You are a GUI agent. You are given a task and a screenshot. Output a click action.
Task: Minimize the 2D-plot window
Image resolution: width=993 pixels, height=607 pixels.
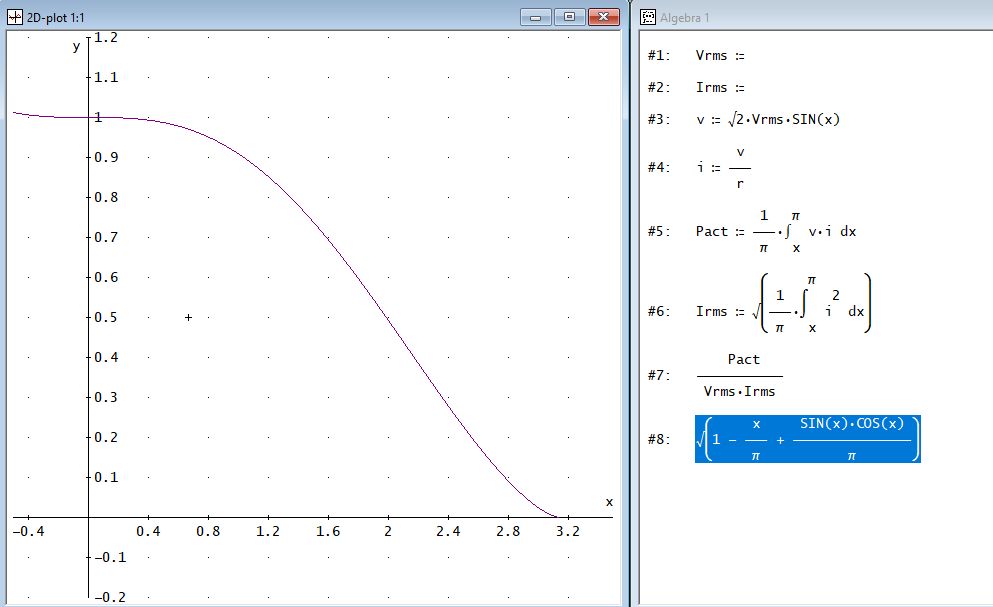536,17
